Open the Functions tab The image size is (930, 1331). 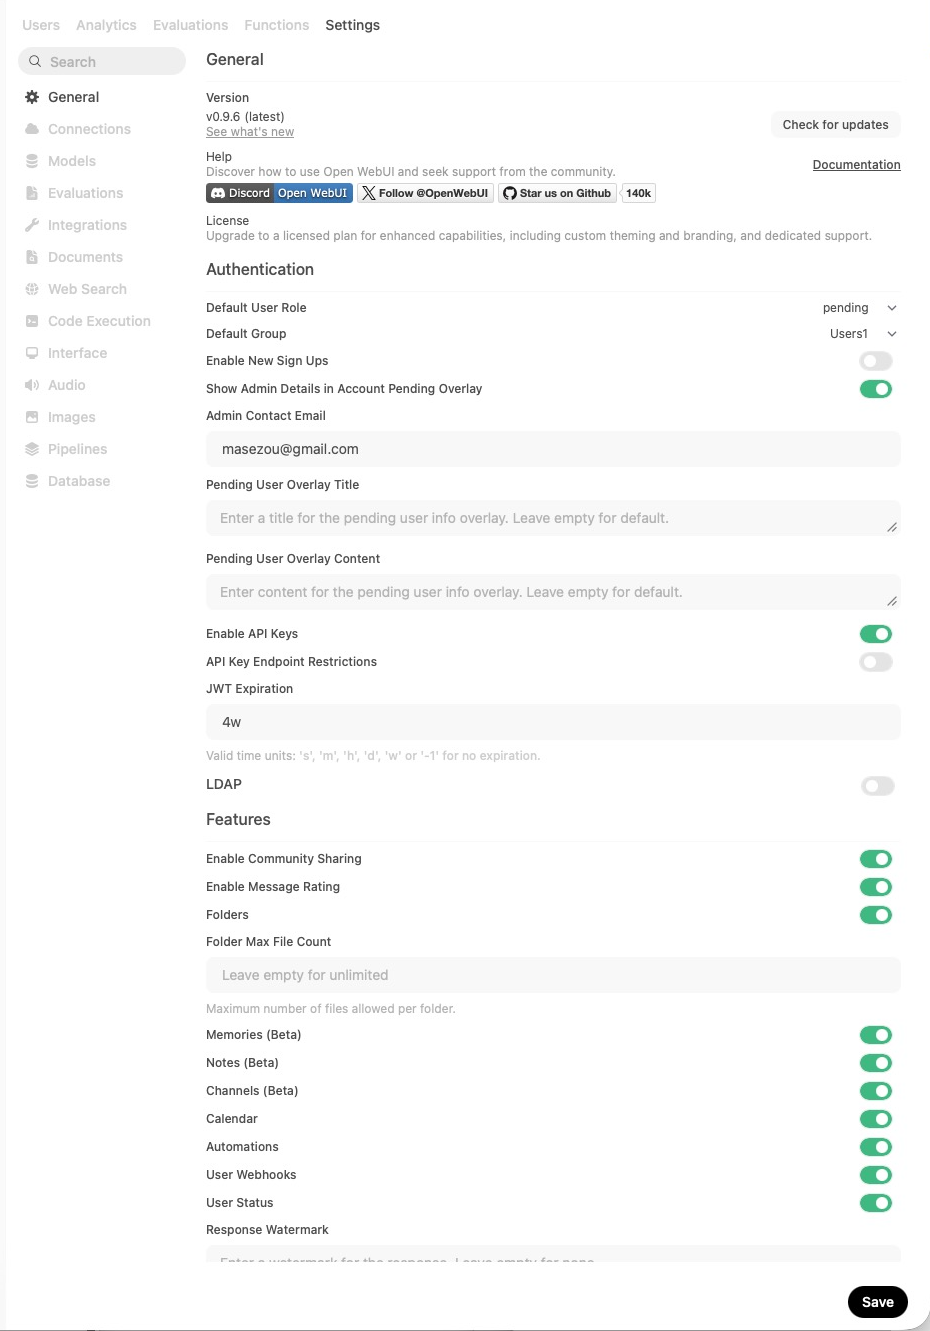pyautogui.click(x=277, y=25)
